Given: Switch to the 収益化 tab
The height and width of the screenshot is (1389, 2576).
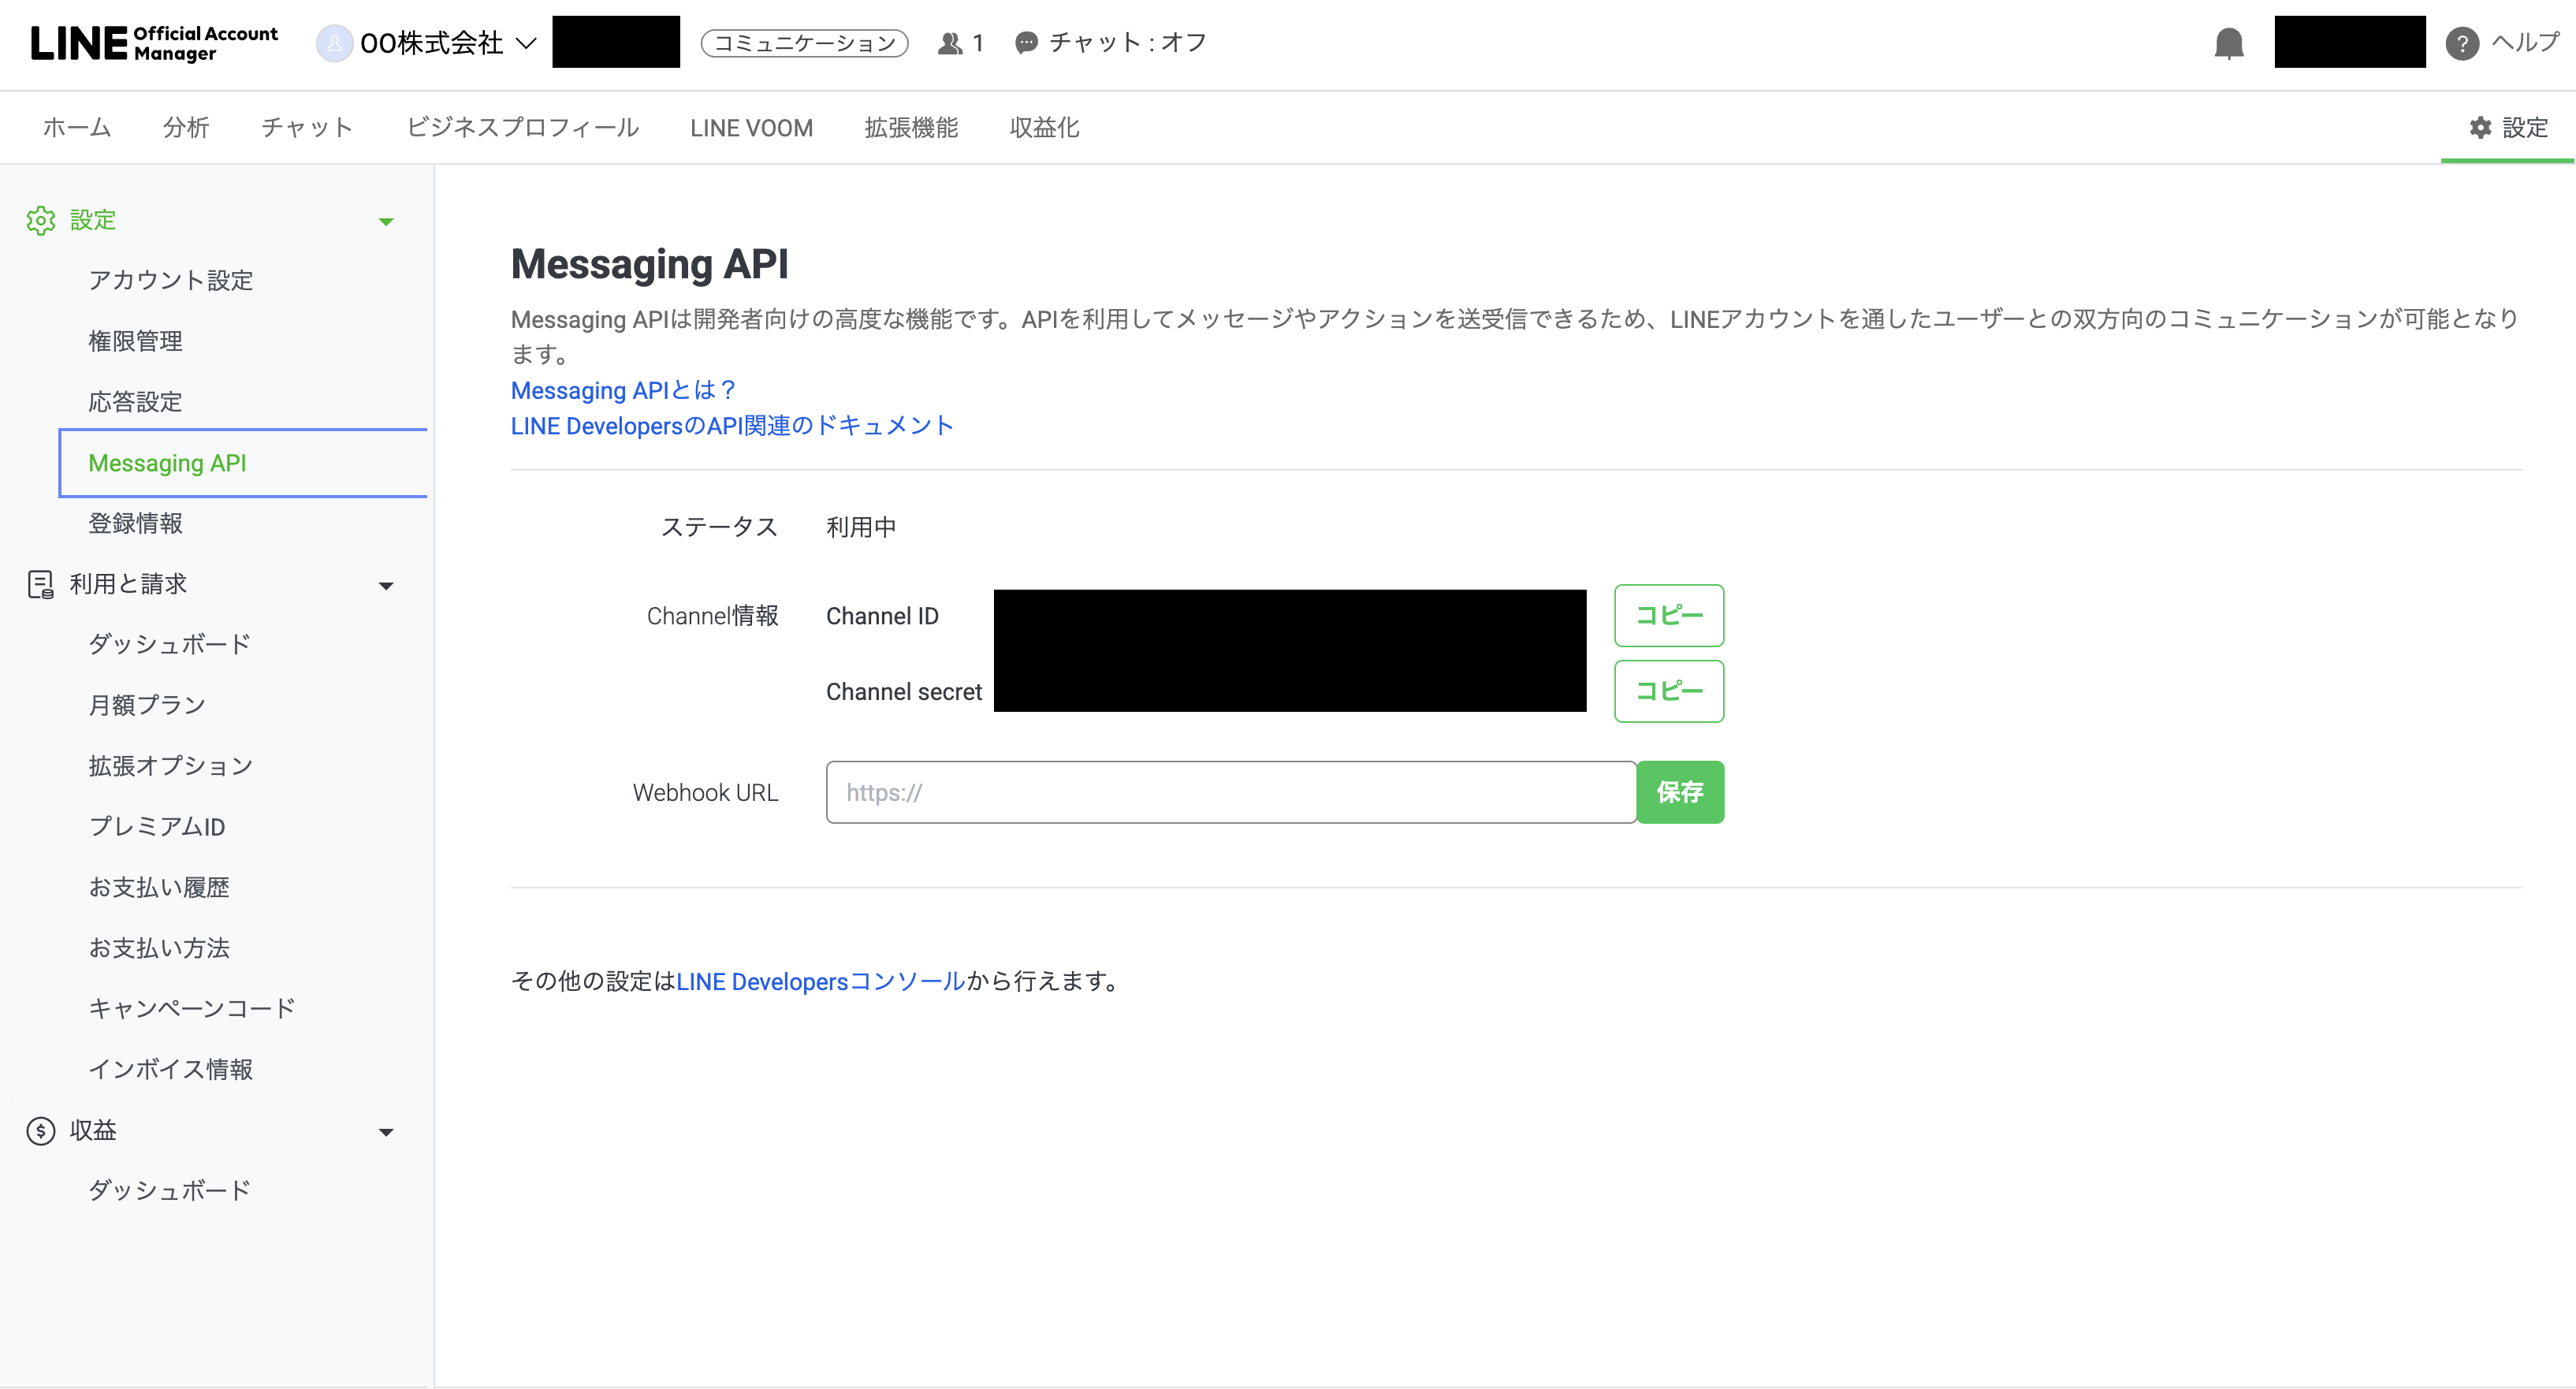Looking at the screenshot, I should pos(1044,127).
